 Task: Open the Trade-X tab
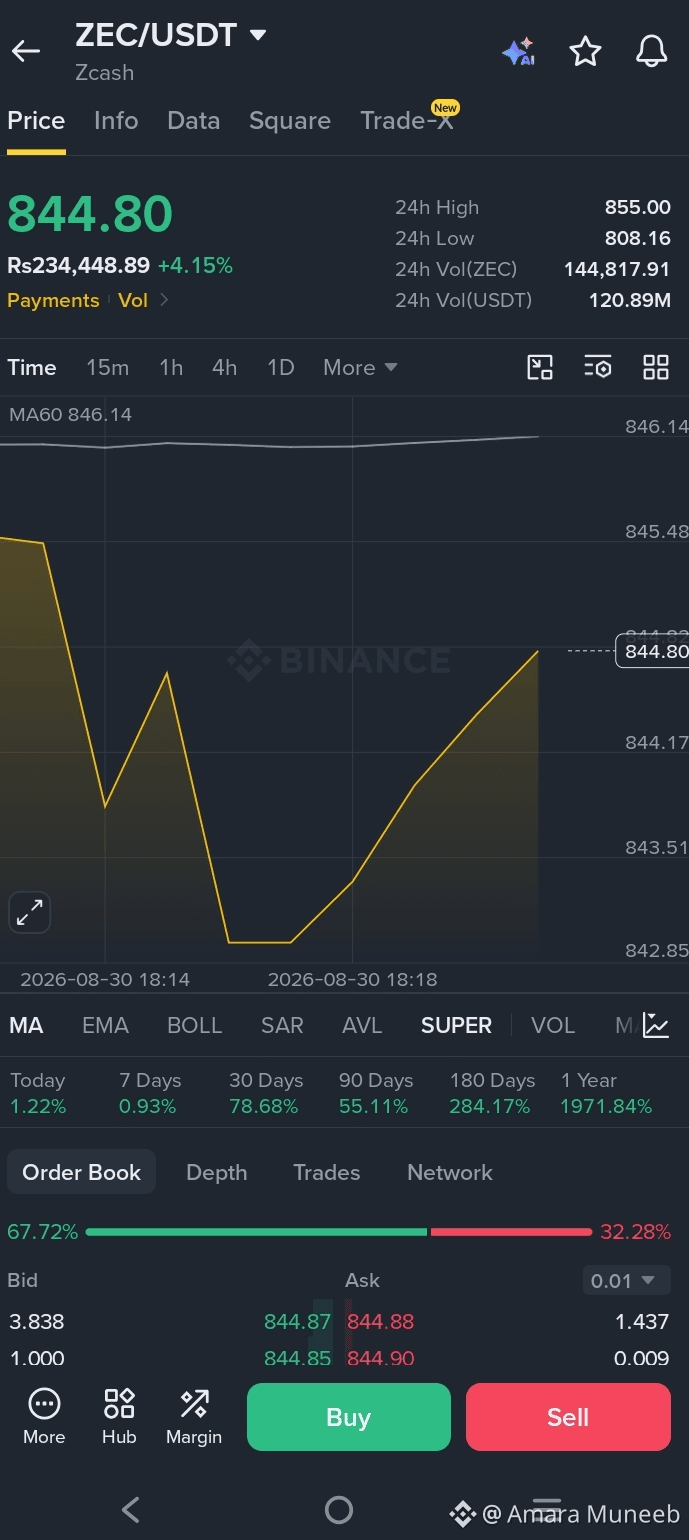[407, 121]
